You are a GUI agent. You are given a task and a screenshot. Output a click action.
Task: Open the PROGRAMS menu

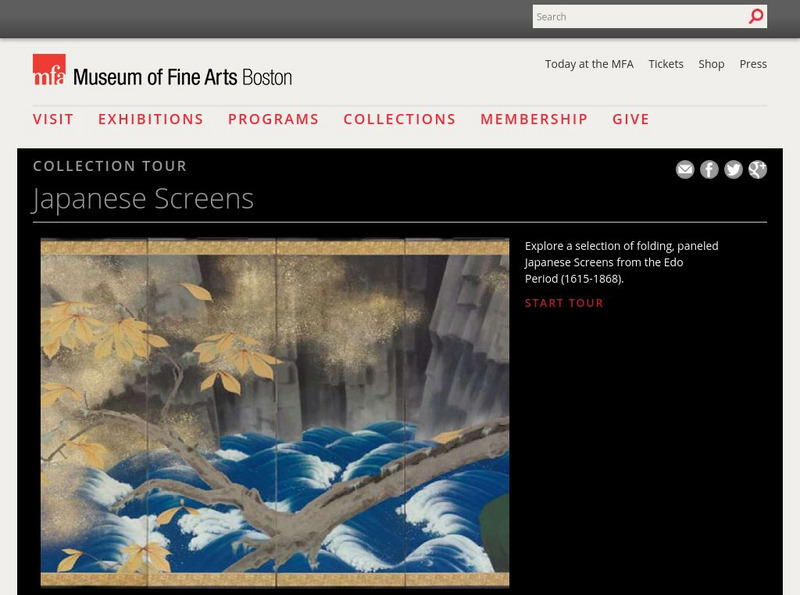tap(274, 118)
